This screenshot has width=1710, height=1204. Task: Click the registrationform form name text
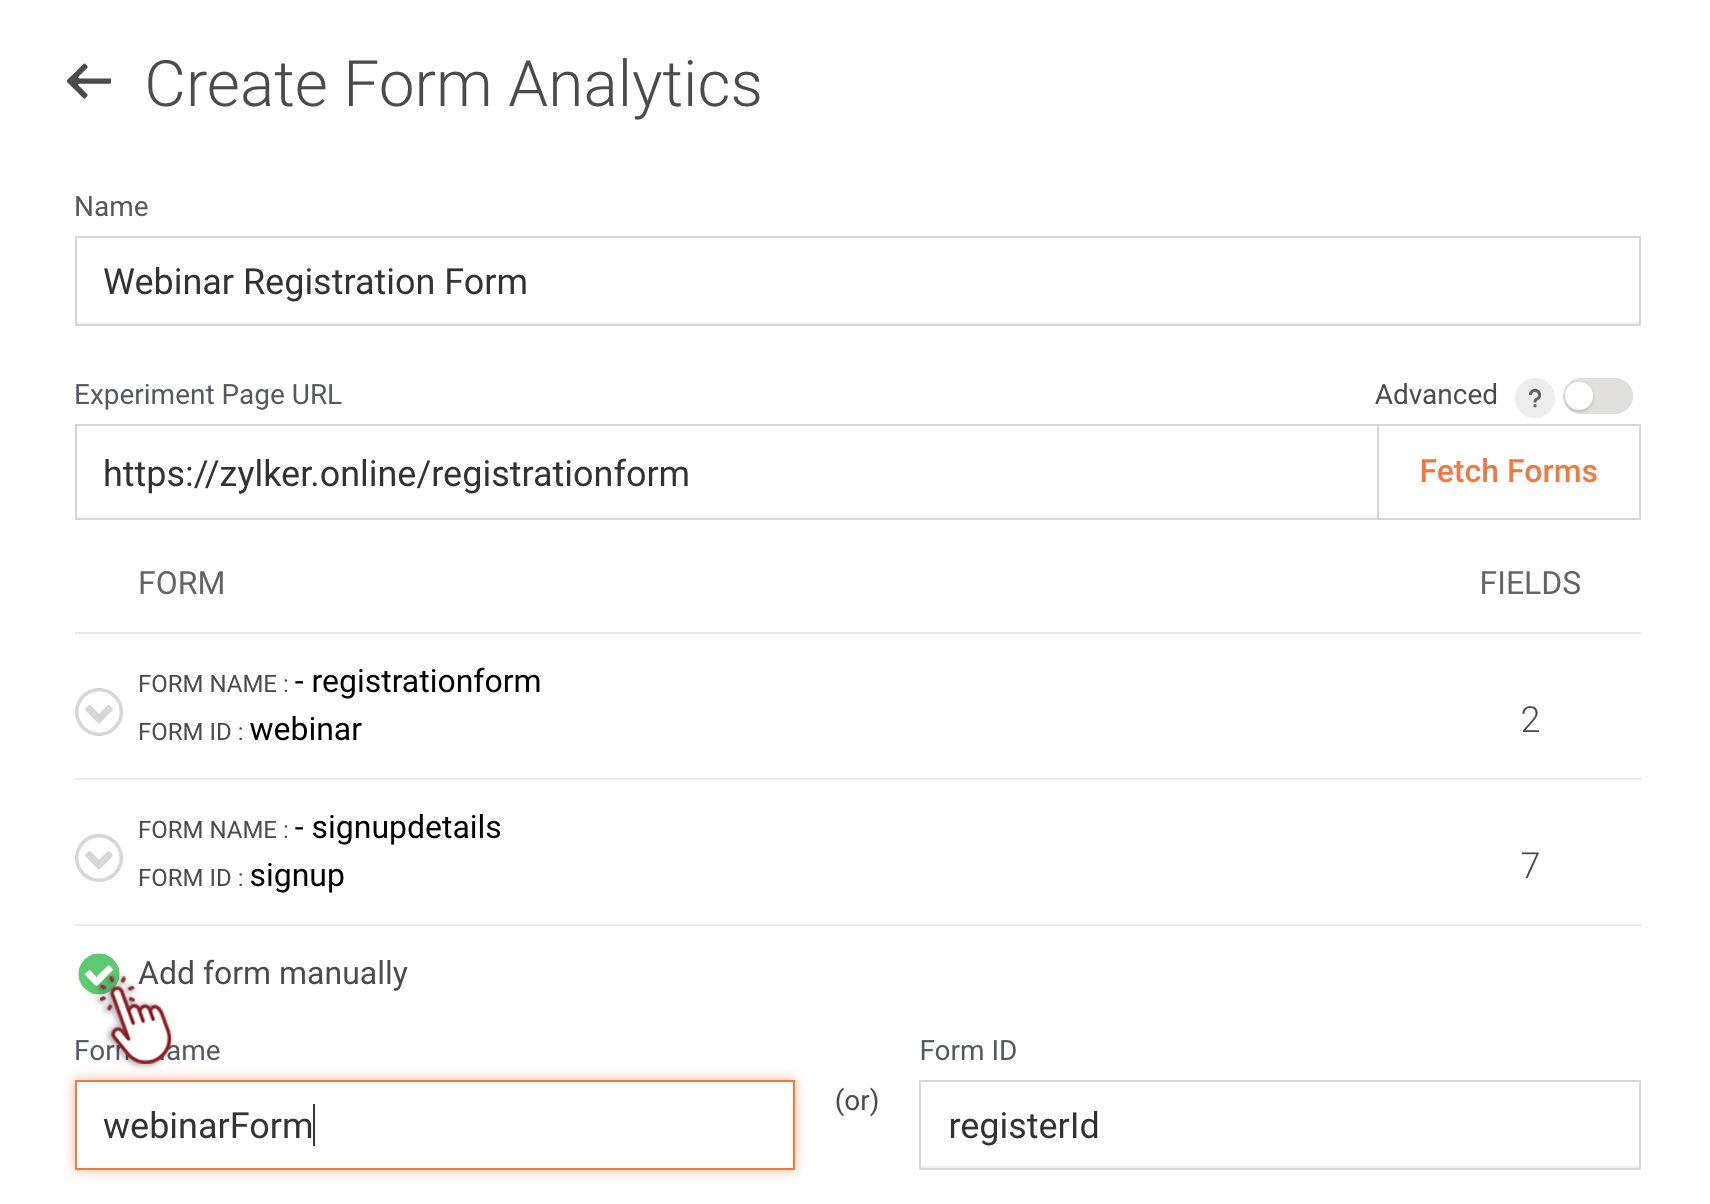[x=426, y=682]
